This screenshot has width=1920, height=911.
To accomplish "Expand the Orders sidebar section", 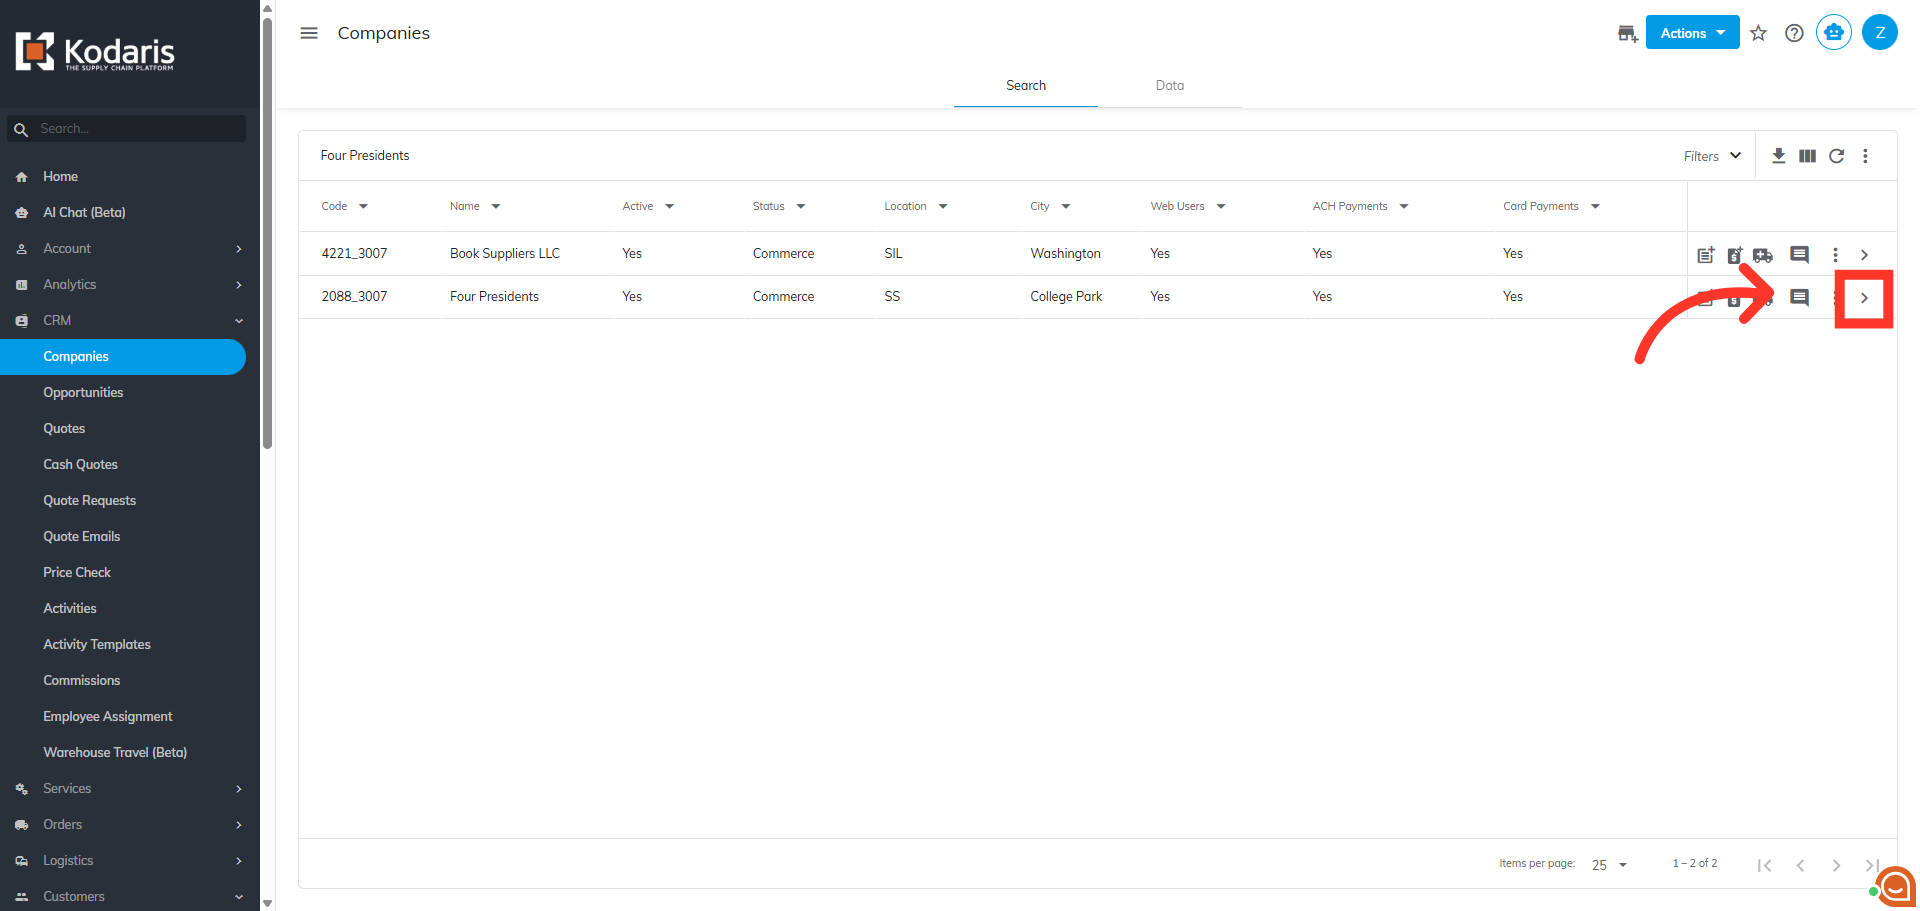I will pos(129,825).
